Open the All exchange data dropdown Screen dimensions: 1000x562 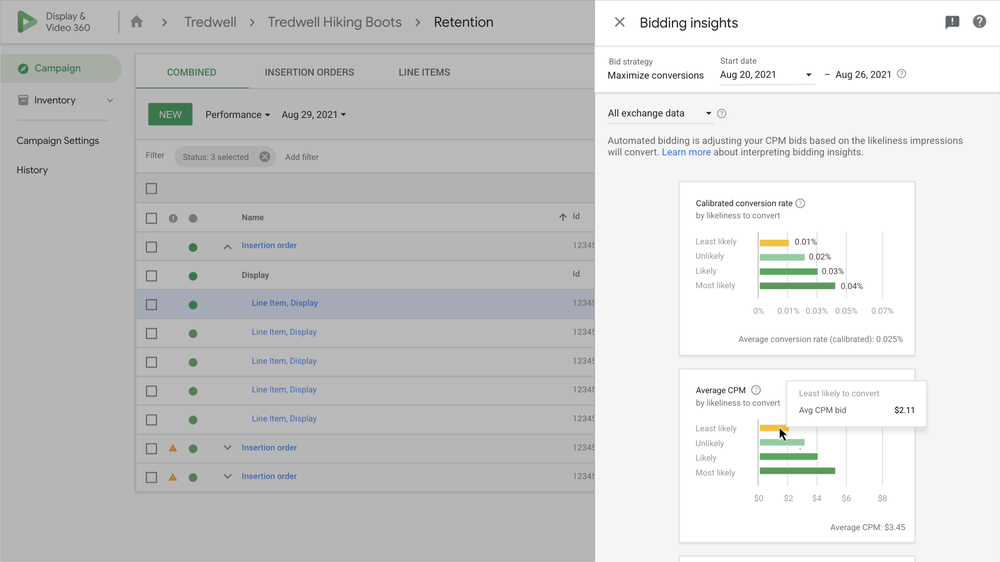659,114
